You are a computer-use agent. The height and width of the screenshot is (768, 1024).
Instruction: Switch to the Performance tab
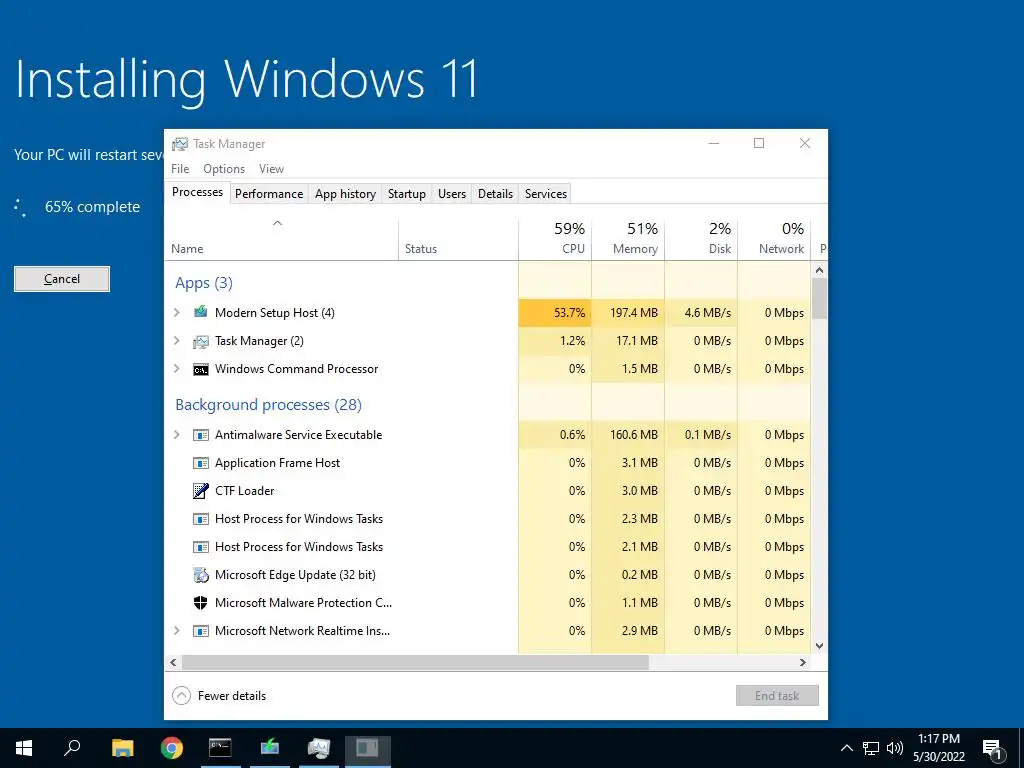click(x=269, y=194)
